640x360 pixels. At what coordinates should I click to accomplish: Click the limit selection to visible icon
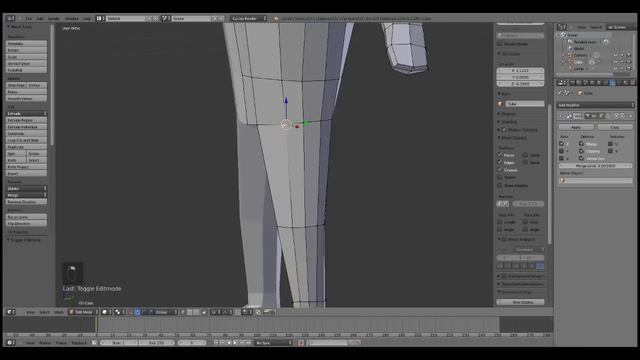point(204,312)
